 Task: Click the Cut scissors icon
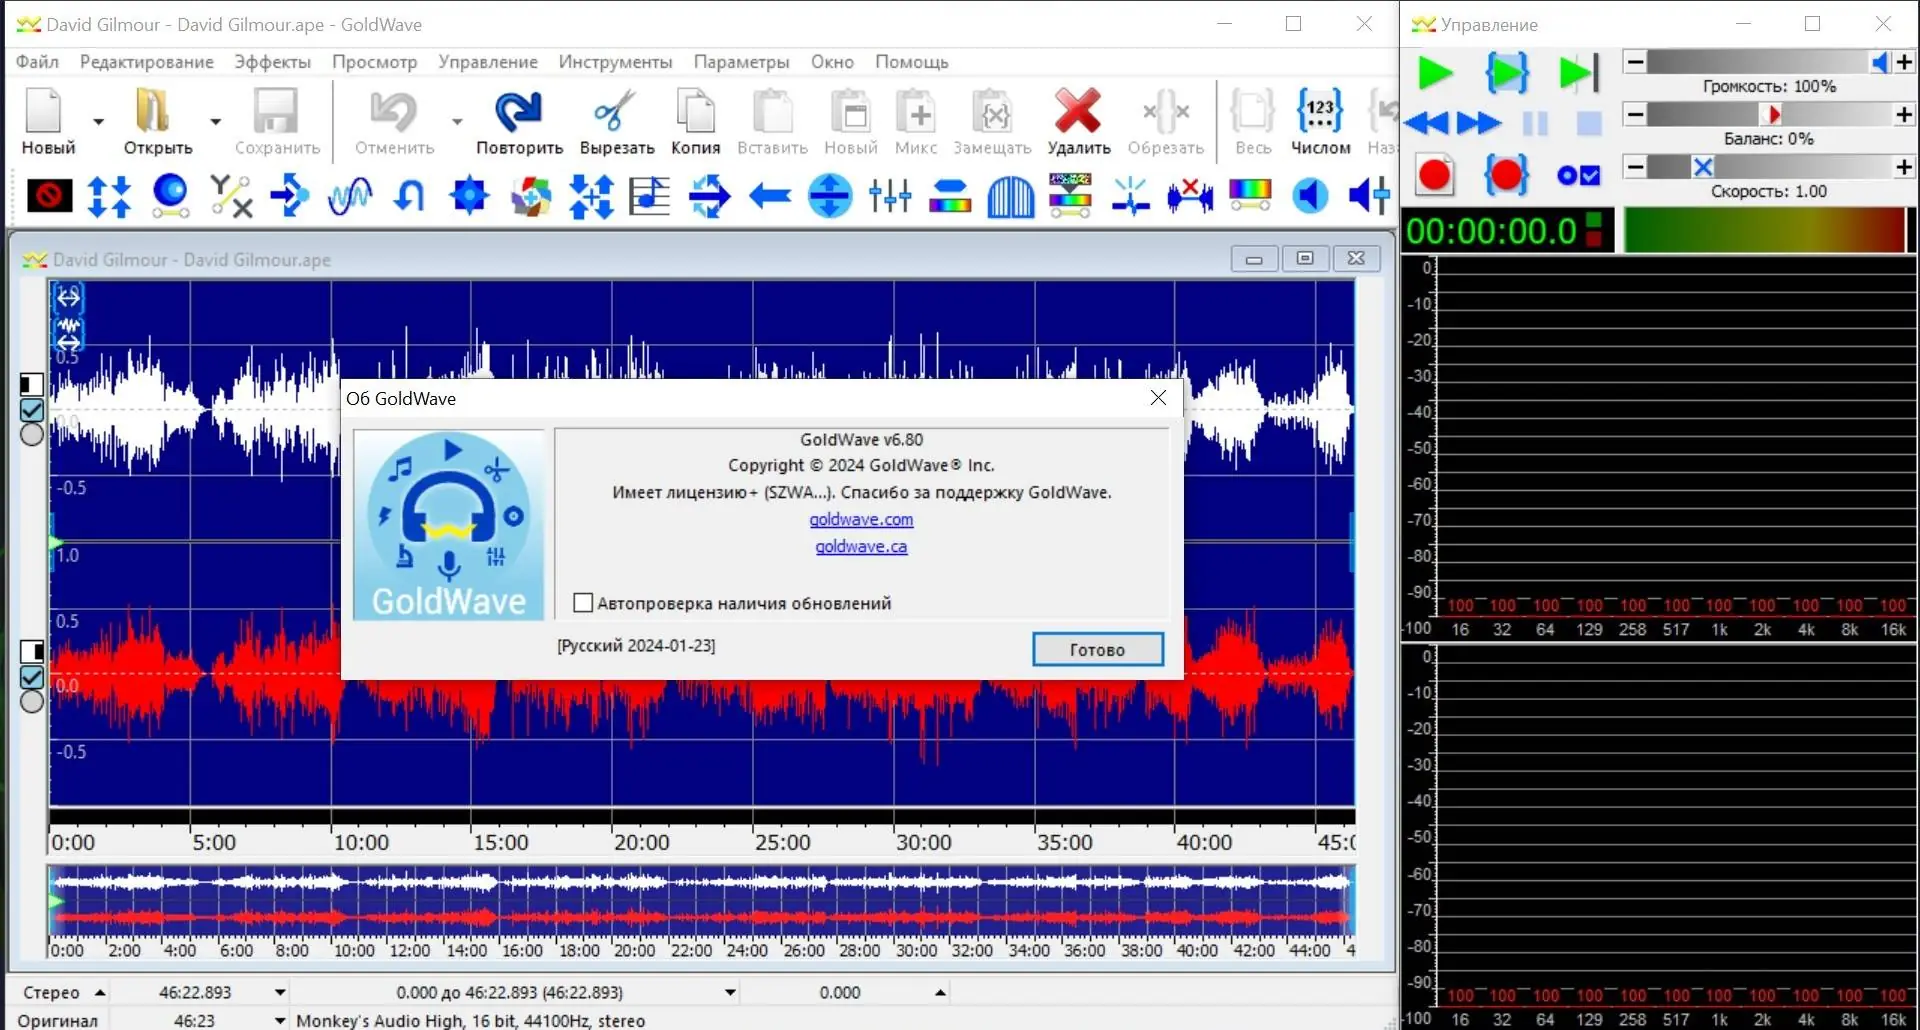coord(616,112)
